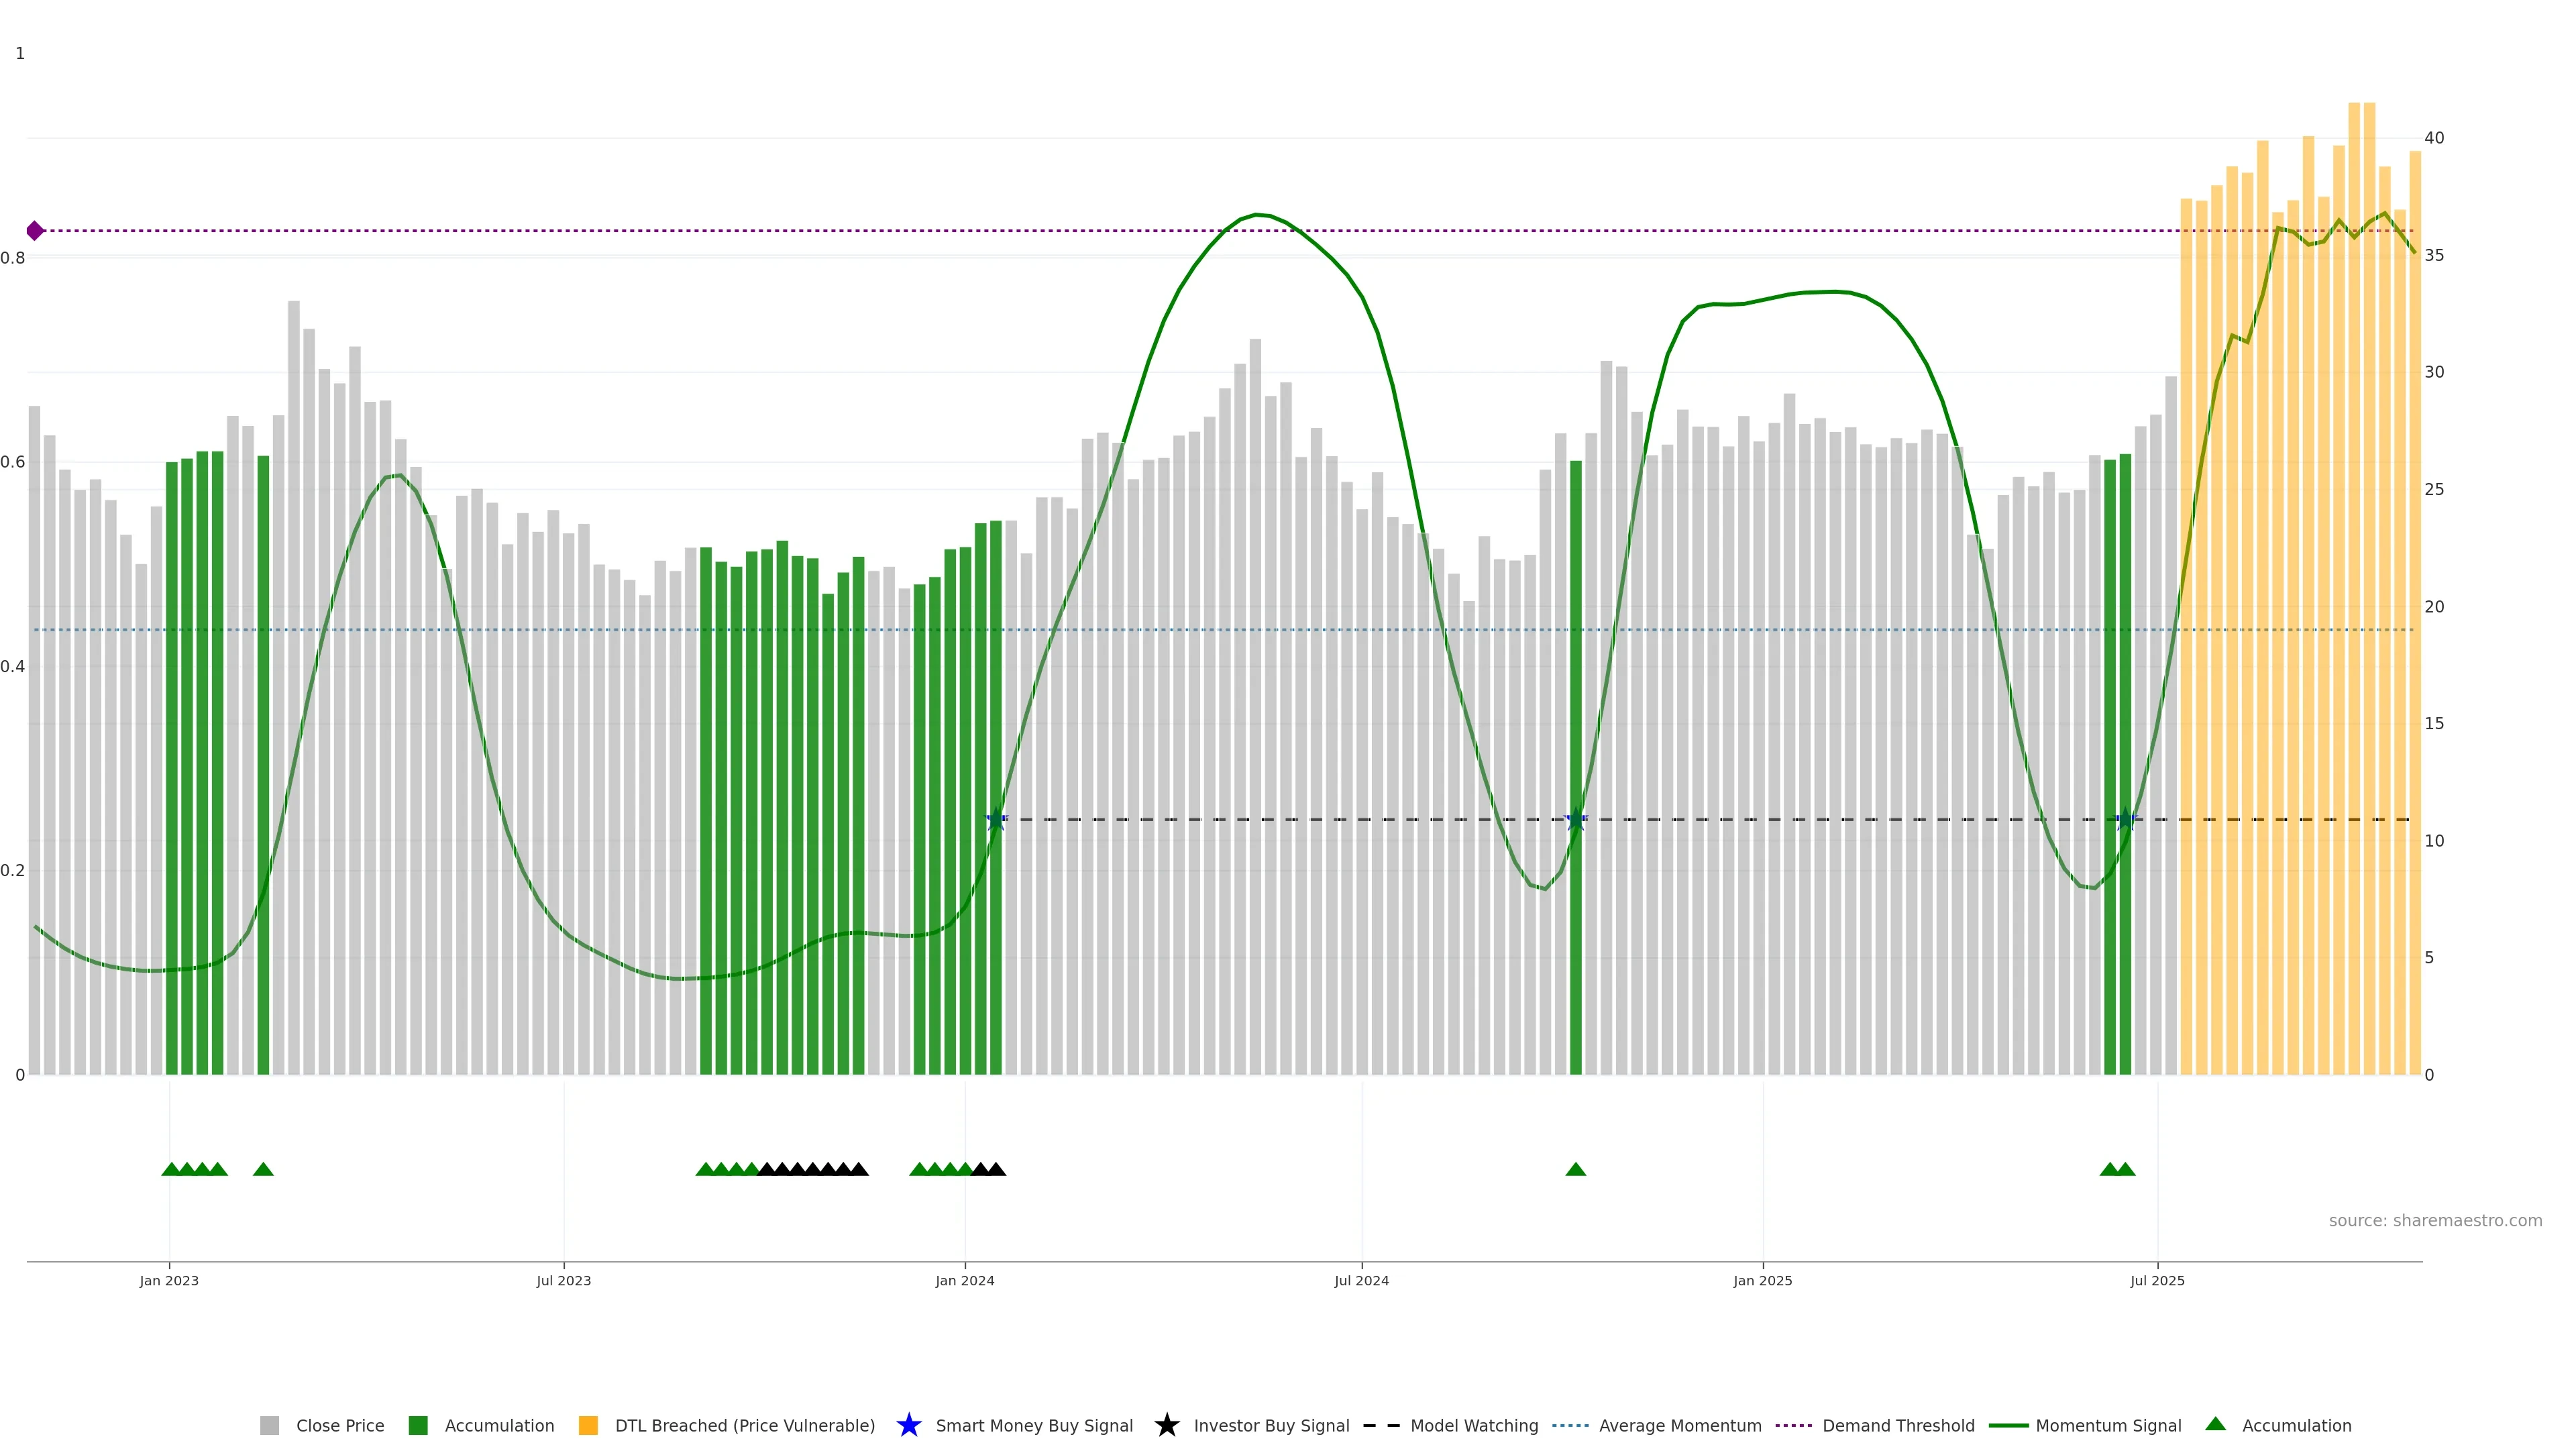Toggle the Close Price legend entry
Viewport: 2576px width, 1449px height.
point(339,1426)
